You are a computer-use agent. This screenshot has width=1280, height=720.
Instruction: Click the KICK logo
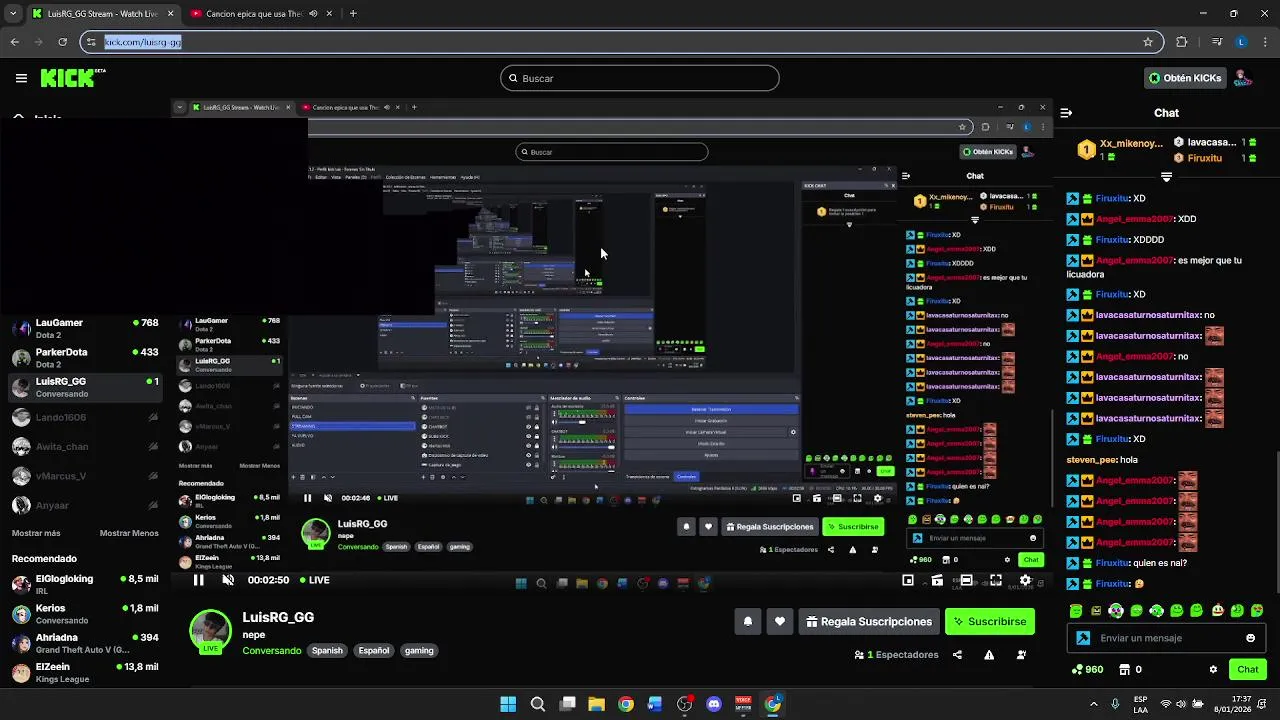pos(72,78)
